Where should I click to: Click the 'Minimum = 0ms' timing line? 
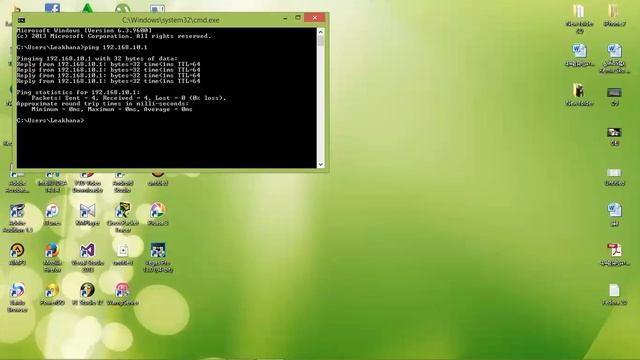coord(112,109)
